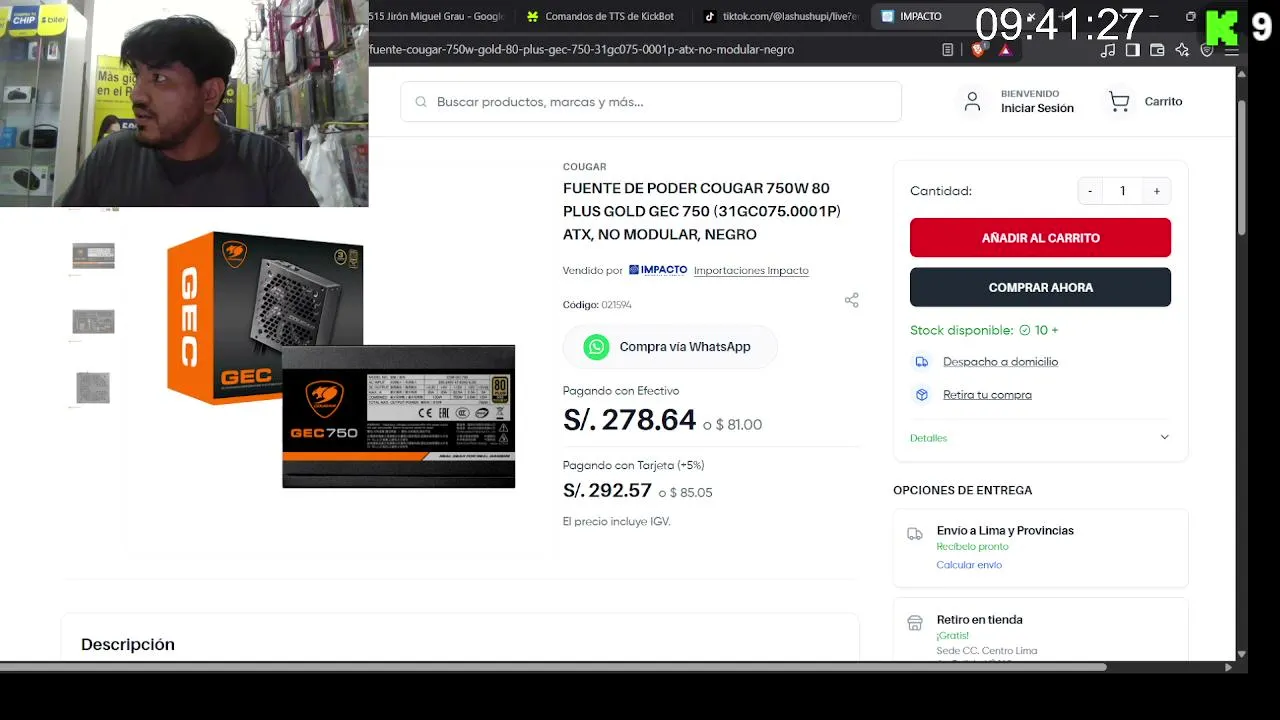Click the truck icon beside Envío a Lima y Provincias
Screen dimensions: 1280x720
pyautogui.click(x=915, y=534)
